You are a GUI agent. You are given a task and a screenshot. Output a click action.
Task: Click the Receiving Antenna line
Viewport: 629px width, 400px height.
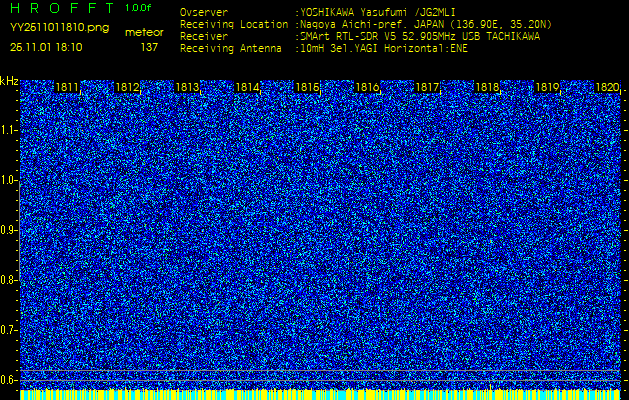[324, 49]
